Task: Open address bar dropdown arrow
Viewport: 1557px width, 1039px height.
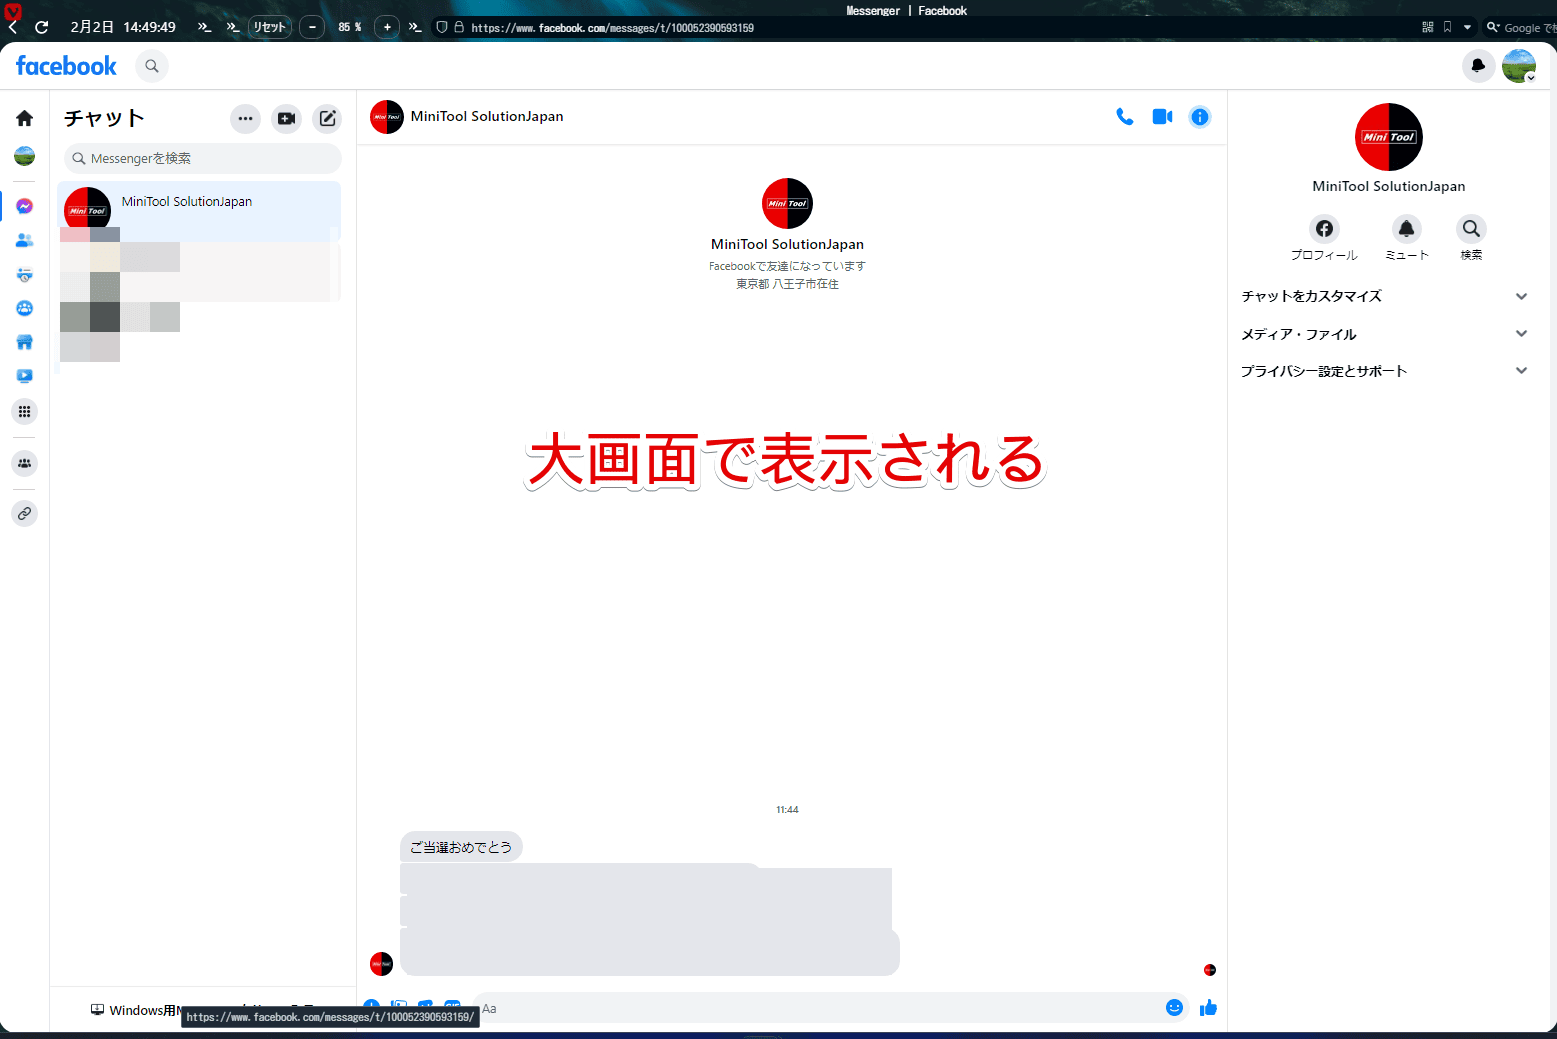Action: (x=1467, y=28)
